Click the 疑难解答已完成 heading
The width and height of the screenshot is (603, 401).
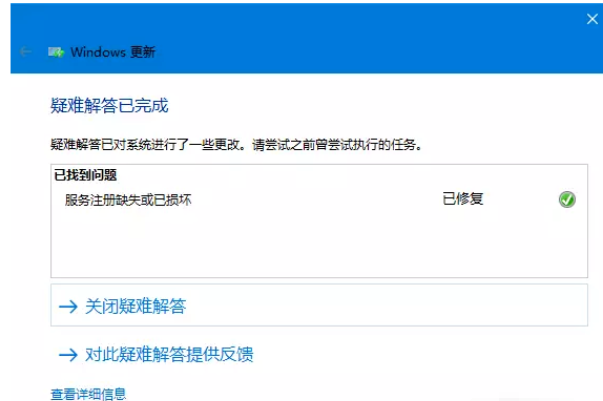pos(110,105)
